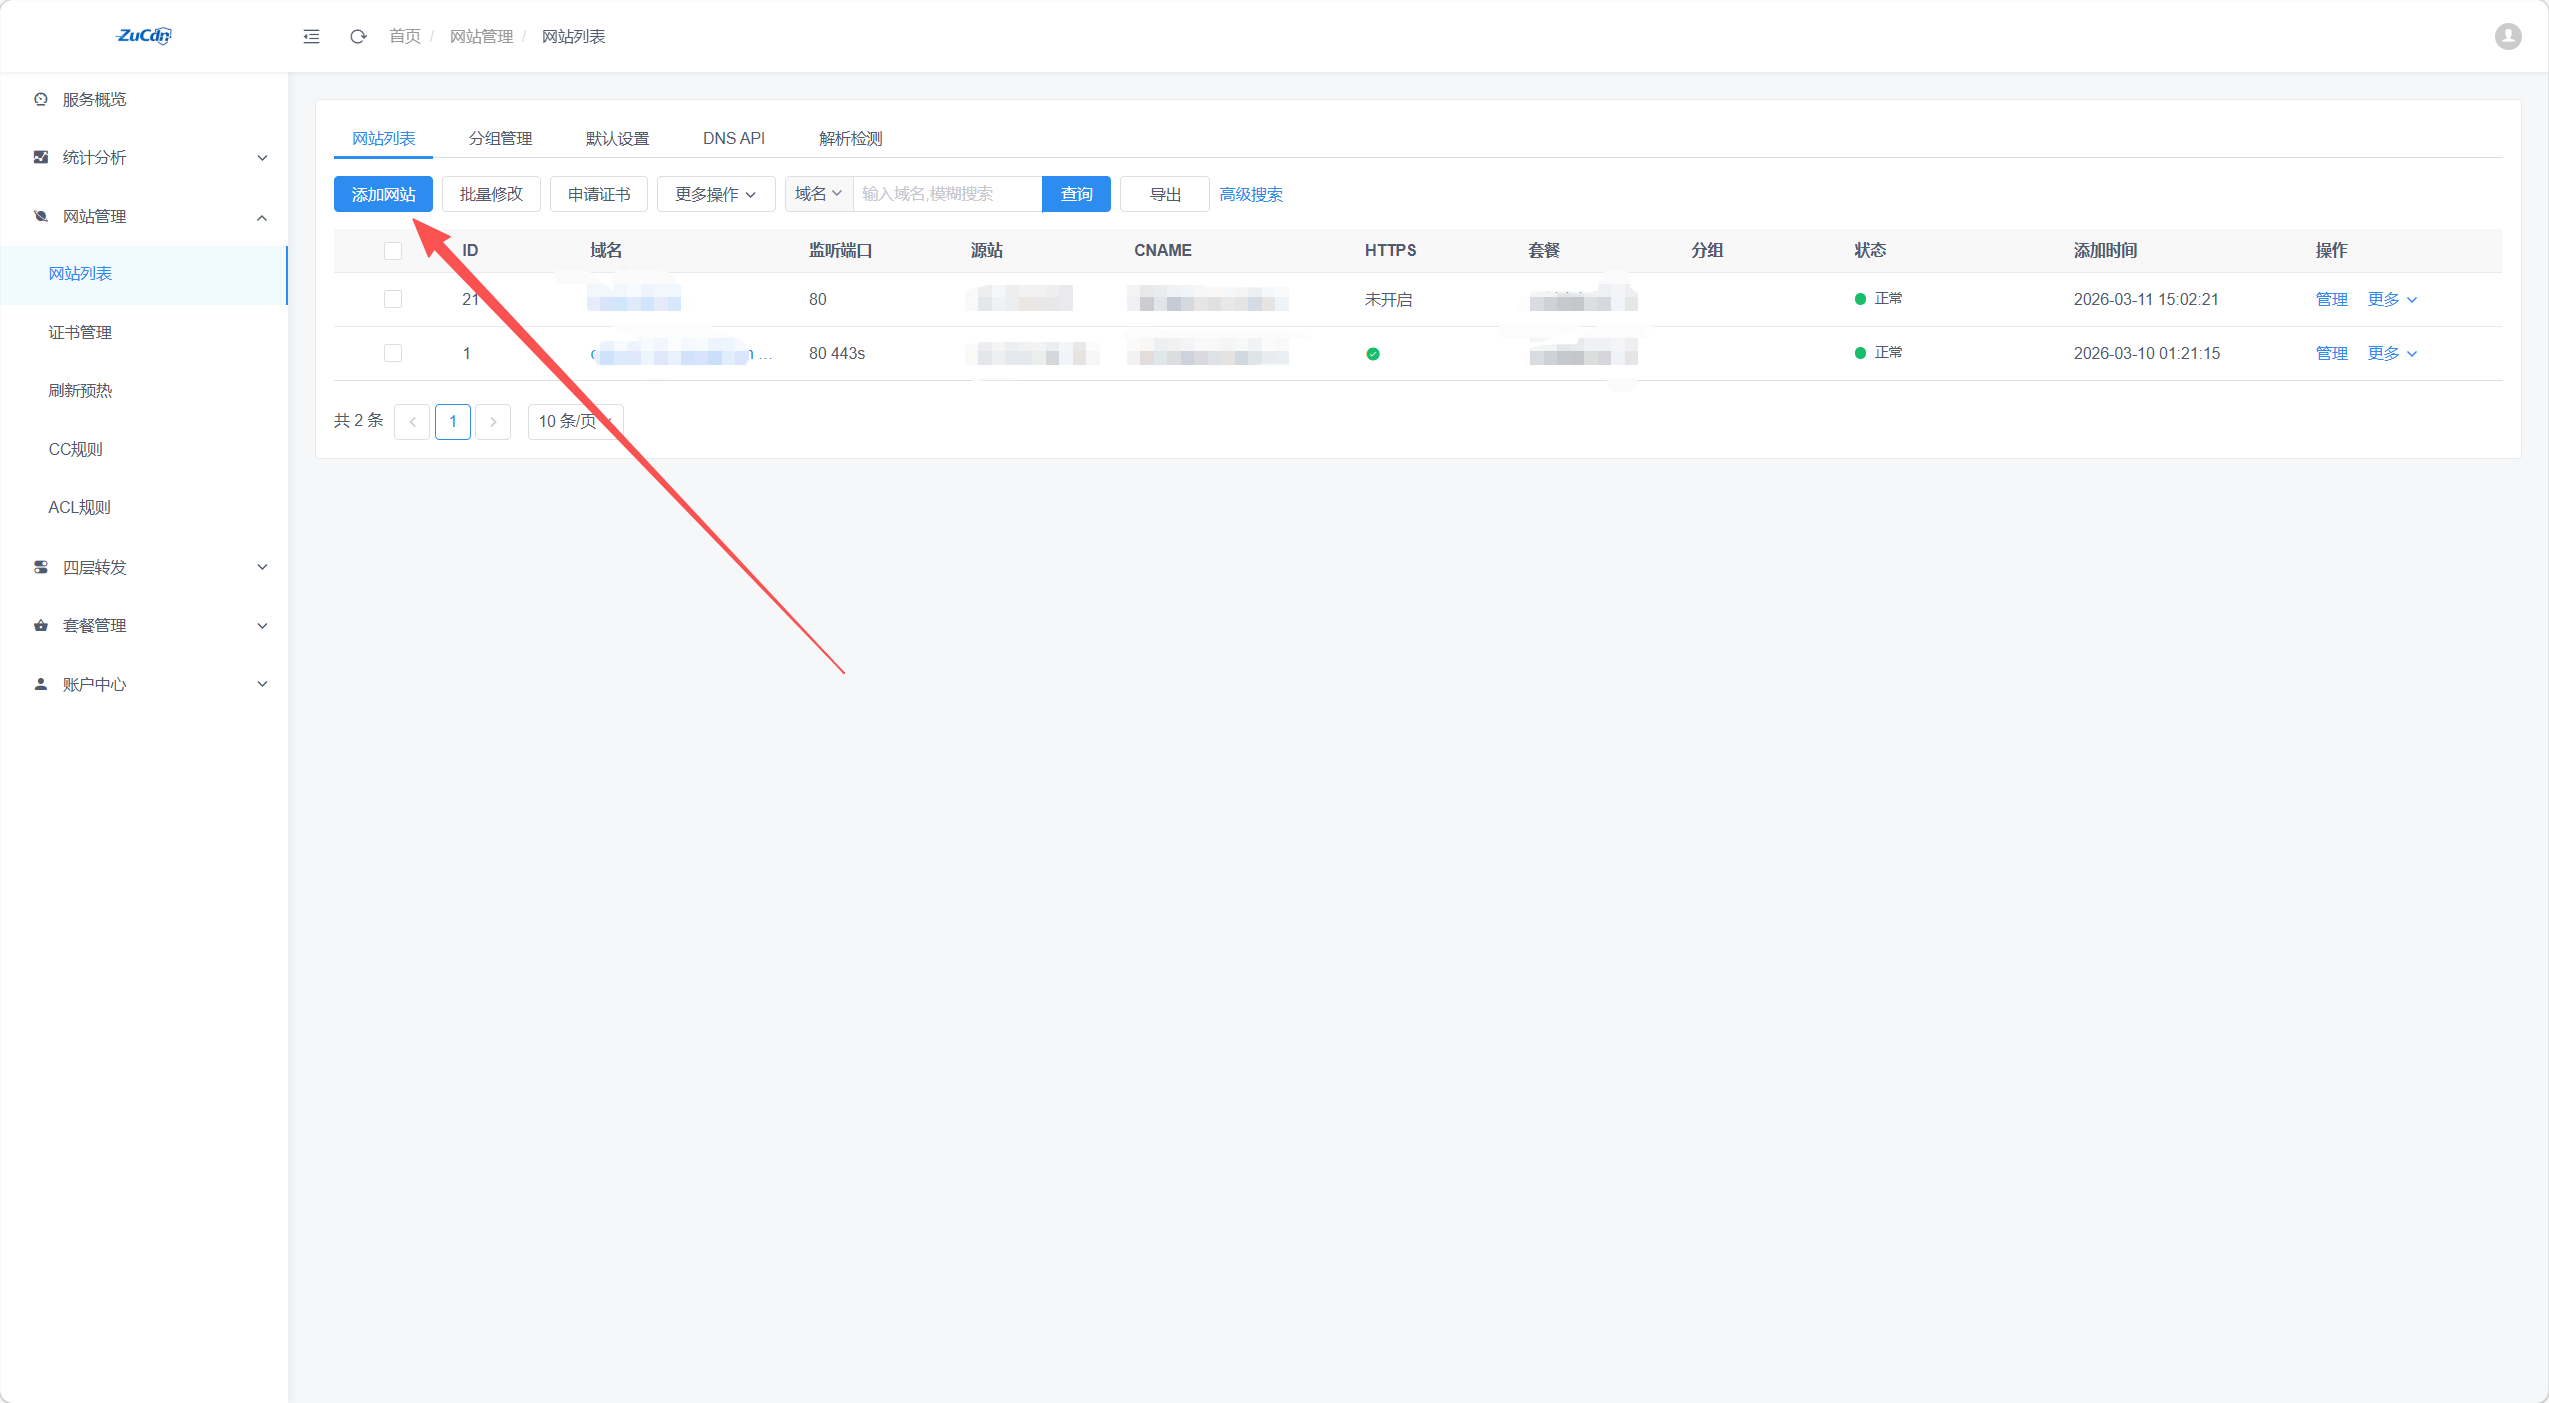The image size is (2549, 1403).
Task: Click the domain search input field
Action: tap(945, 194)
